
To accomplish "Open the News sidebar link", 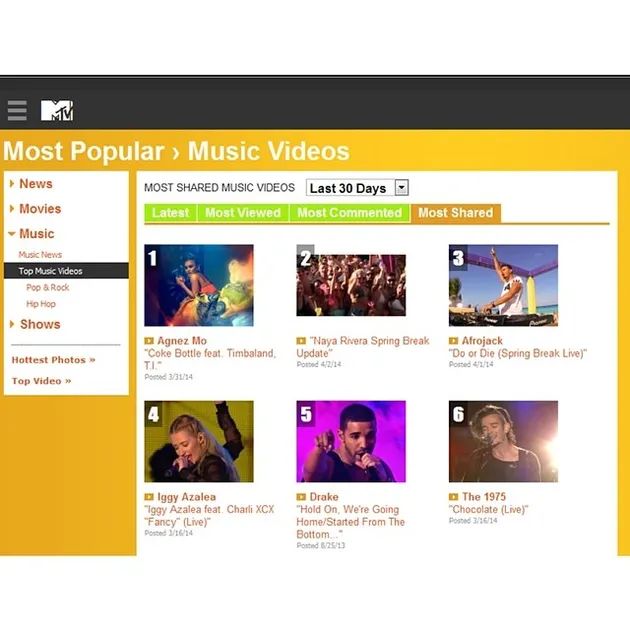I will tap(36, 184).
